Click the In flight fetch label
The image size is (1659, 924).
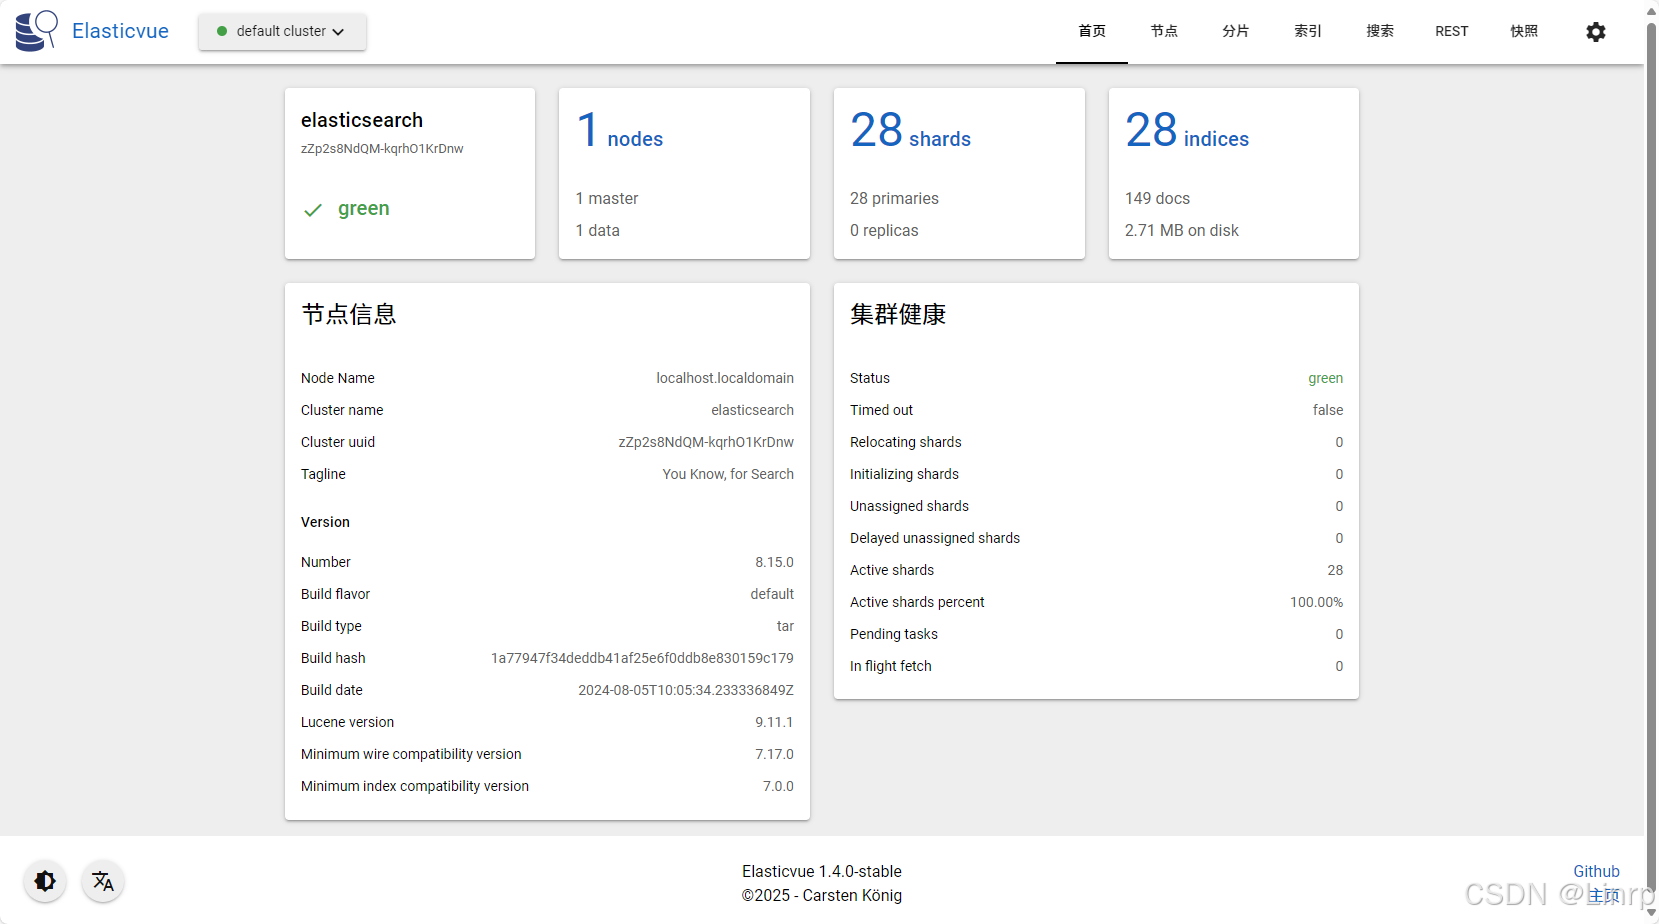891,666
